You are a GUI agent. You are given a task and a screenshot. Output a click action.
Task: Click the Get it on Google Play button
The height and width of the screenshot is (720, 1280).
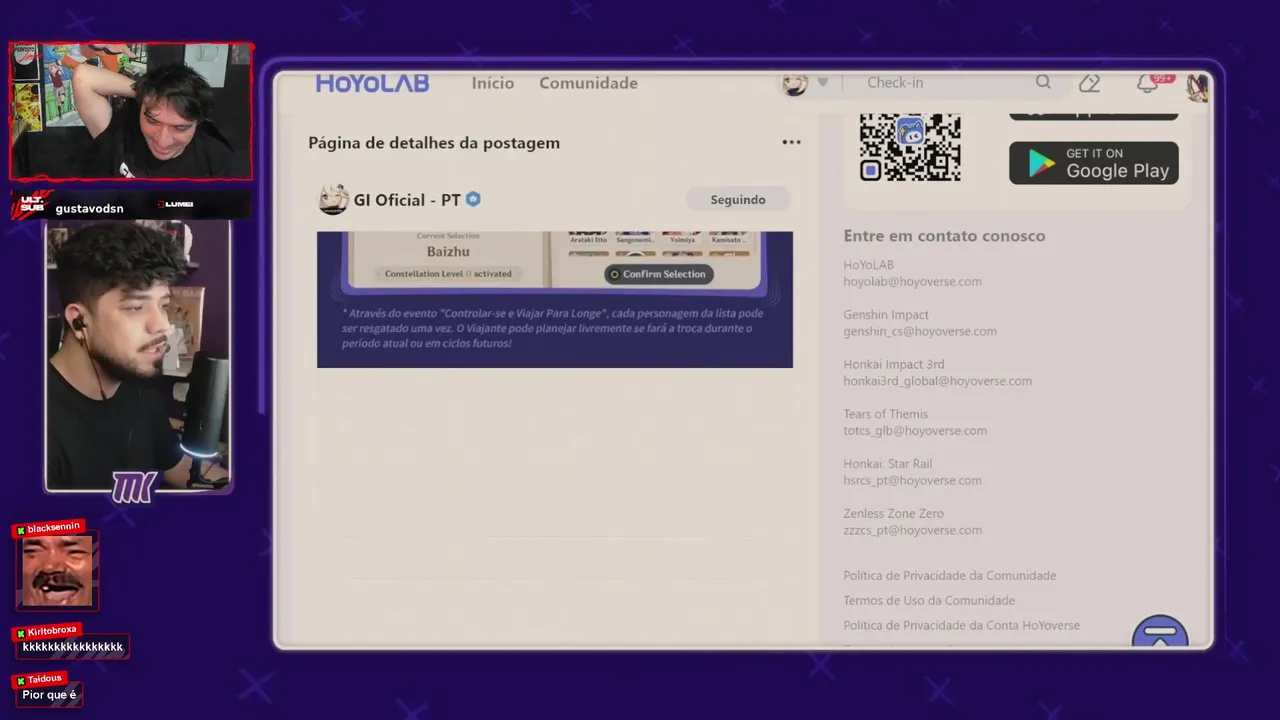[x=1094, y=163]
